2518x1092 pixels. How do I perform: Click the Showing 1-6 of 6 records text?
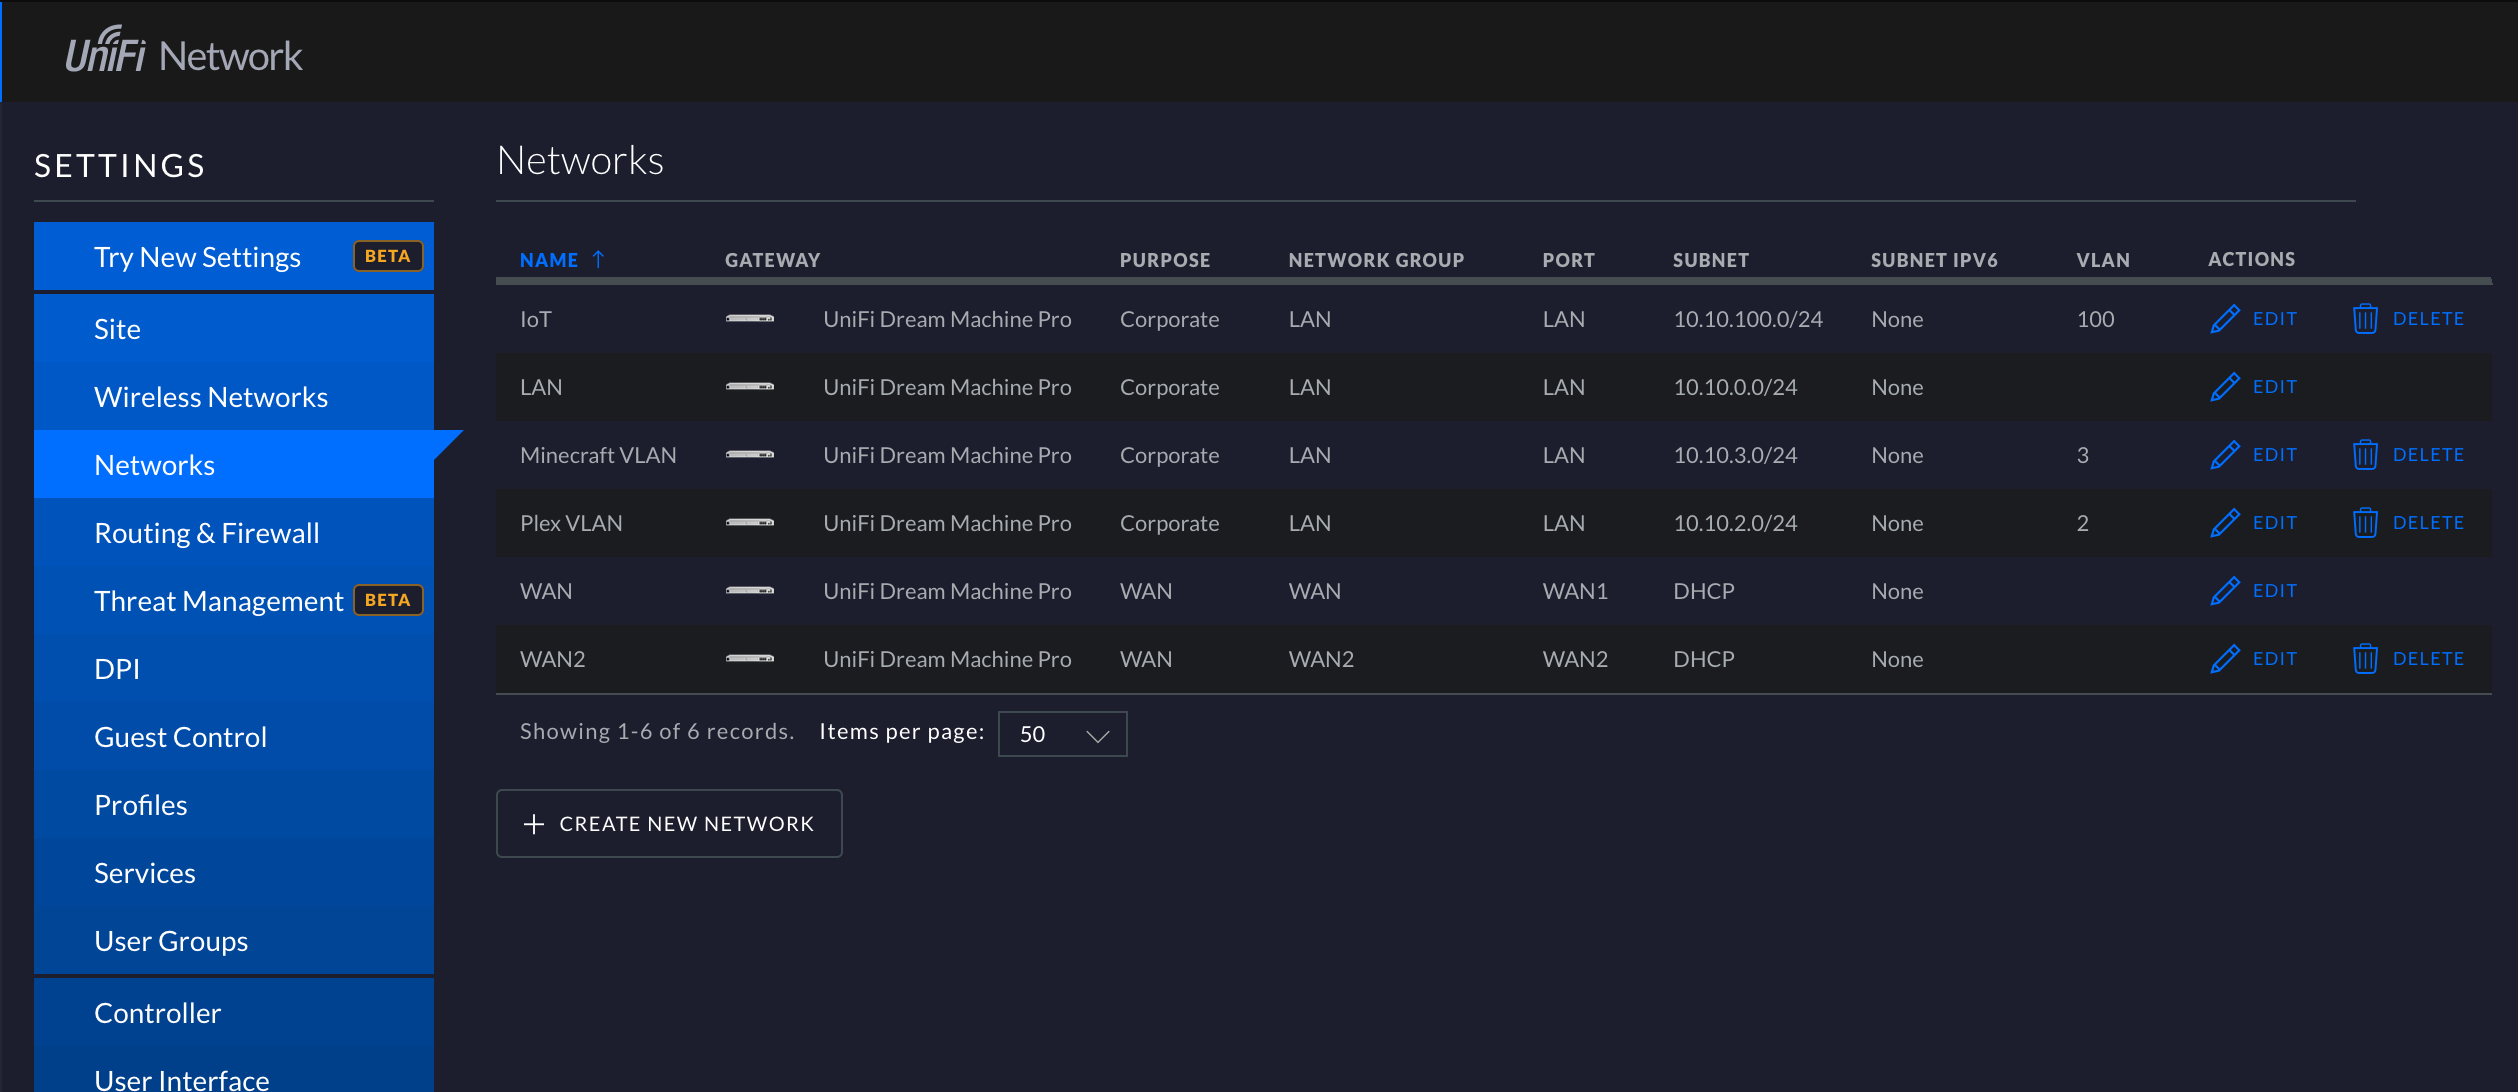657,732
